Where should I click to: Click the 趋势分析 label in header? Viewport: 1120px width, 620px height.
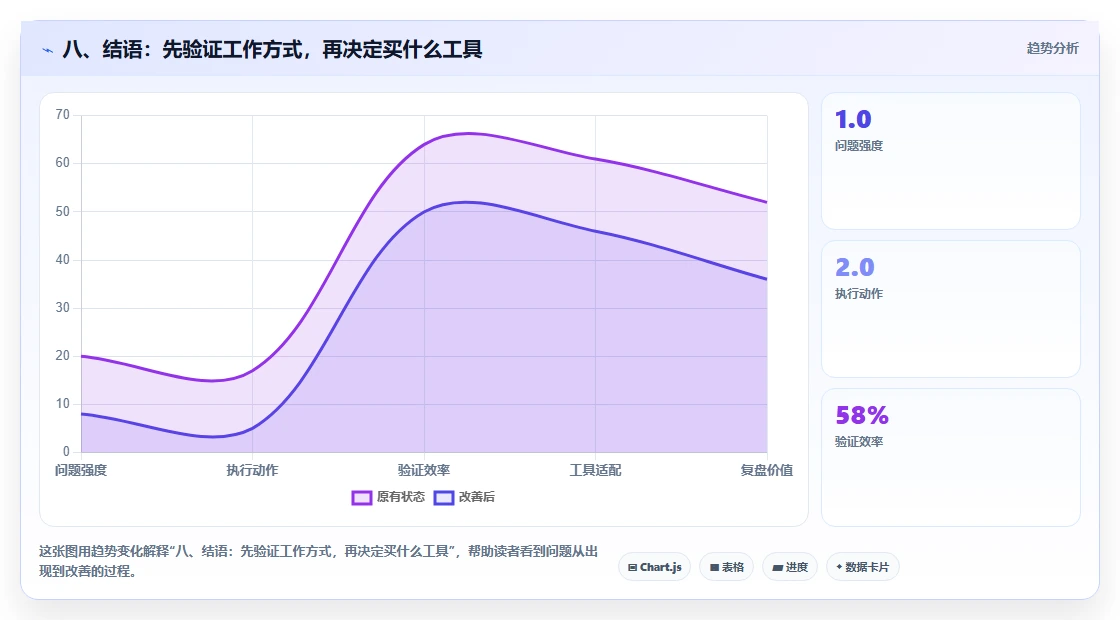(x=1052, y=49)
